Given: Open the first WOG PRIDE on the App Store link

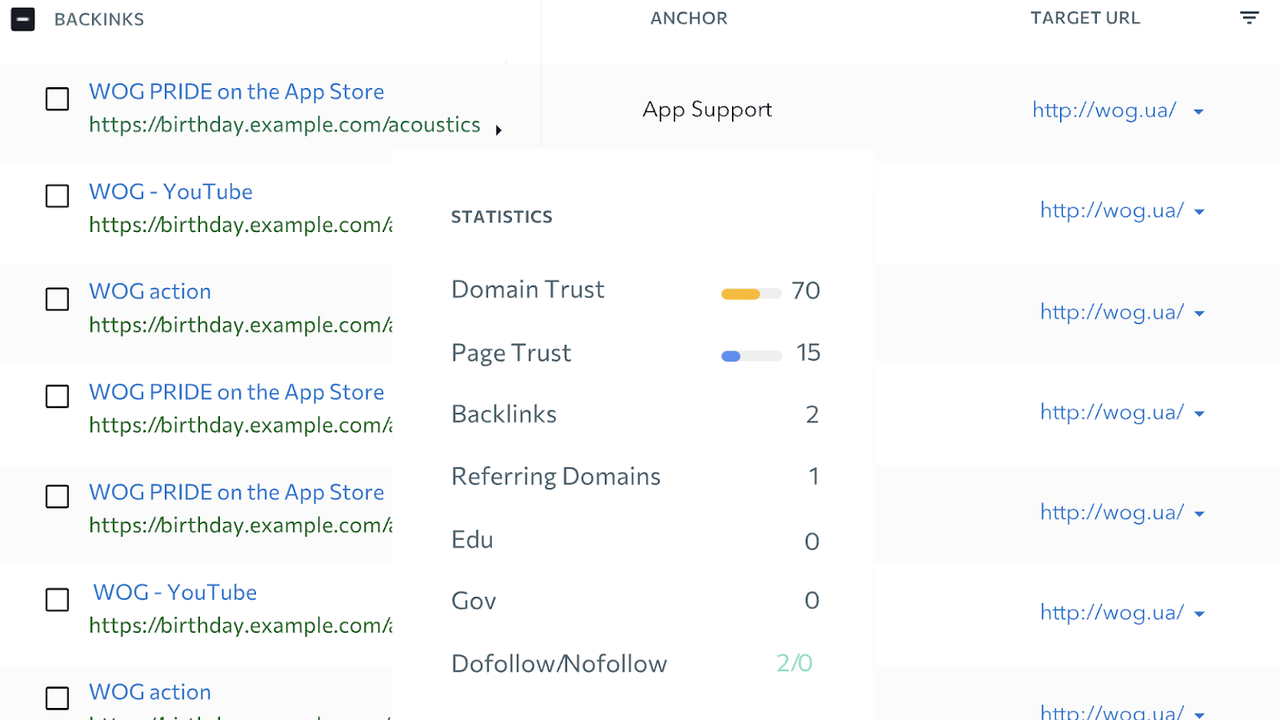Looking at the screenshot, I should click(236, 92).
